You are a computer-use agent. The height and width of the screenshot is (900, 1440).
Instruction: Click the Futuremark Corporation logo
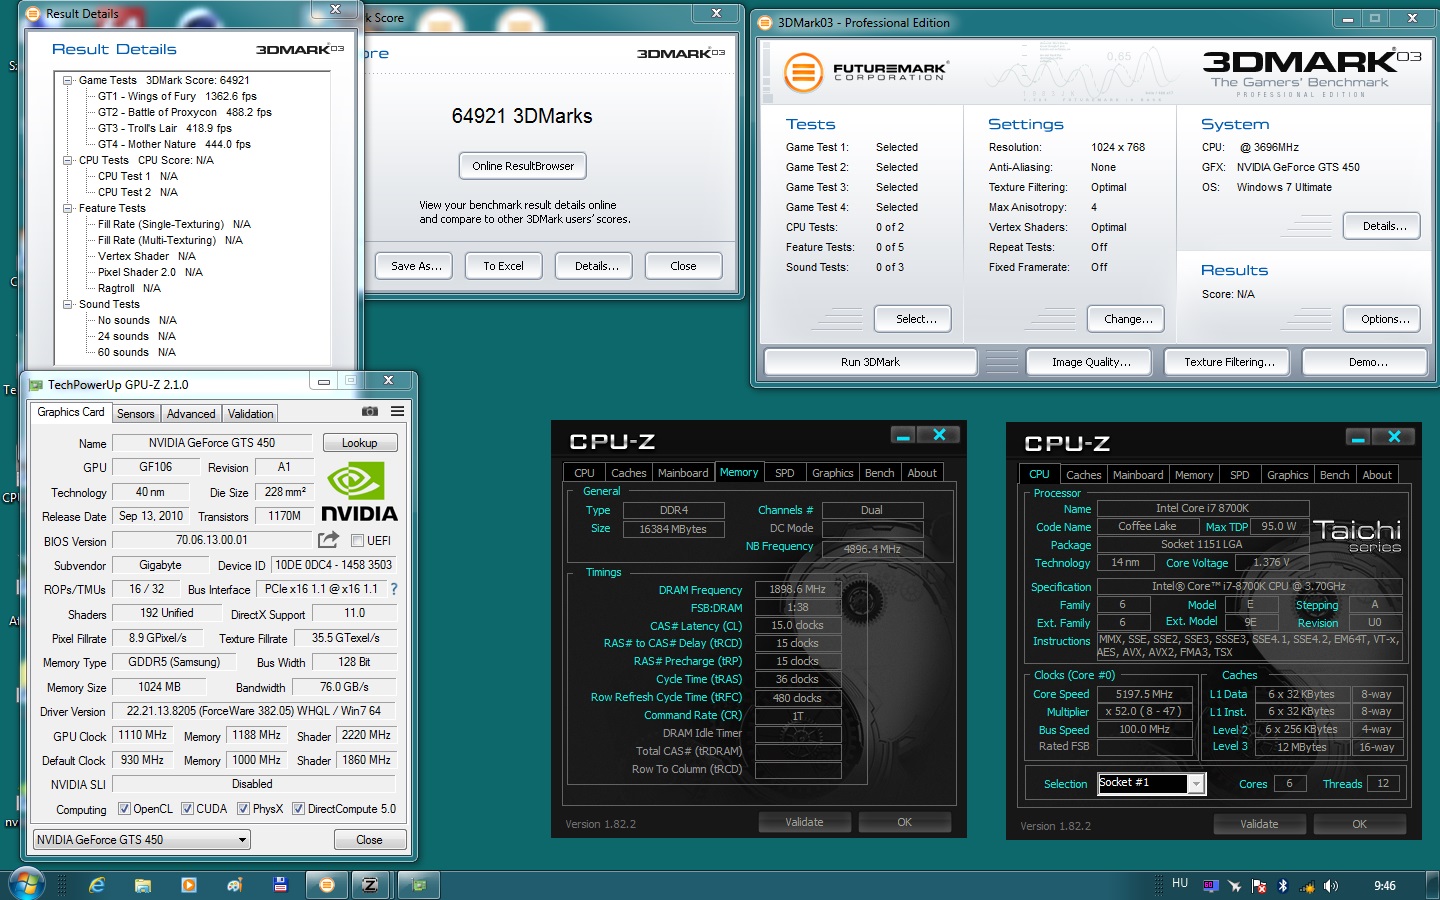[866, 72]
